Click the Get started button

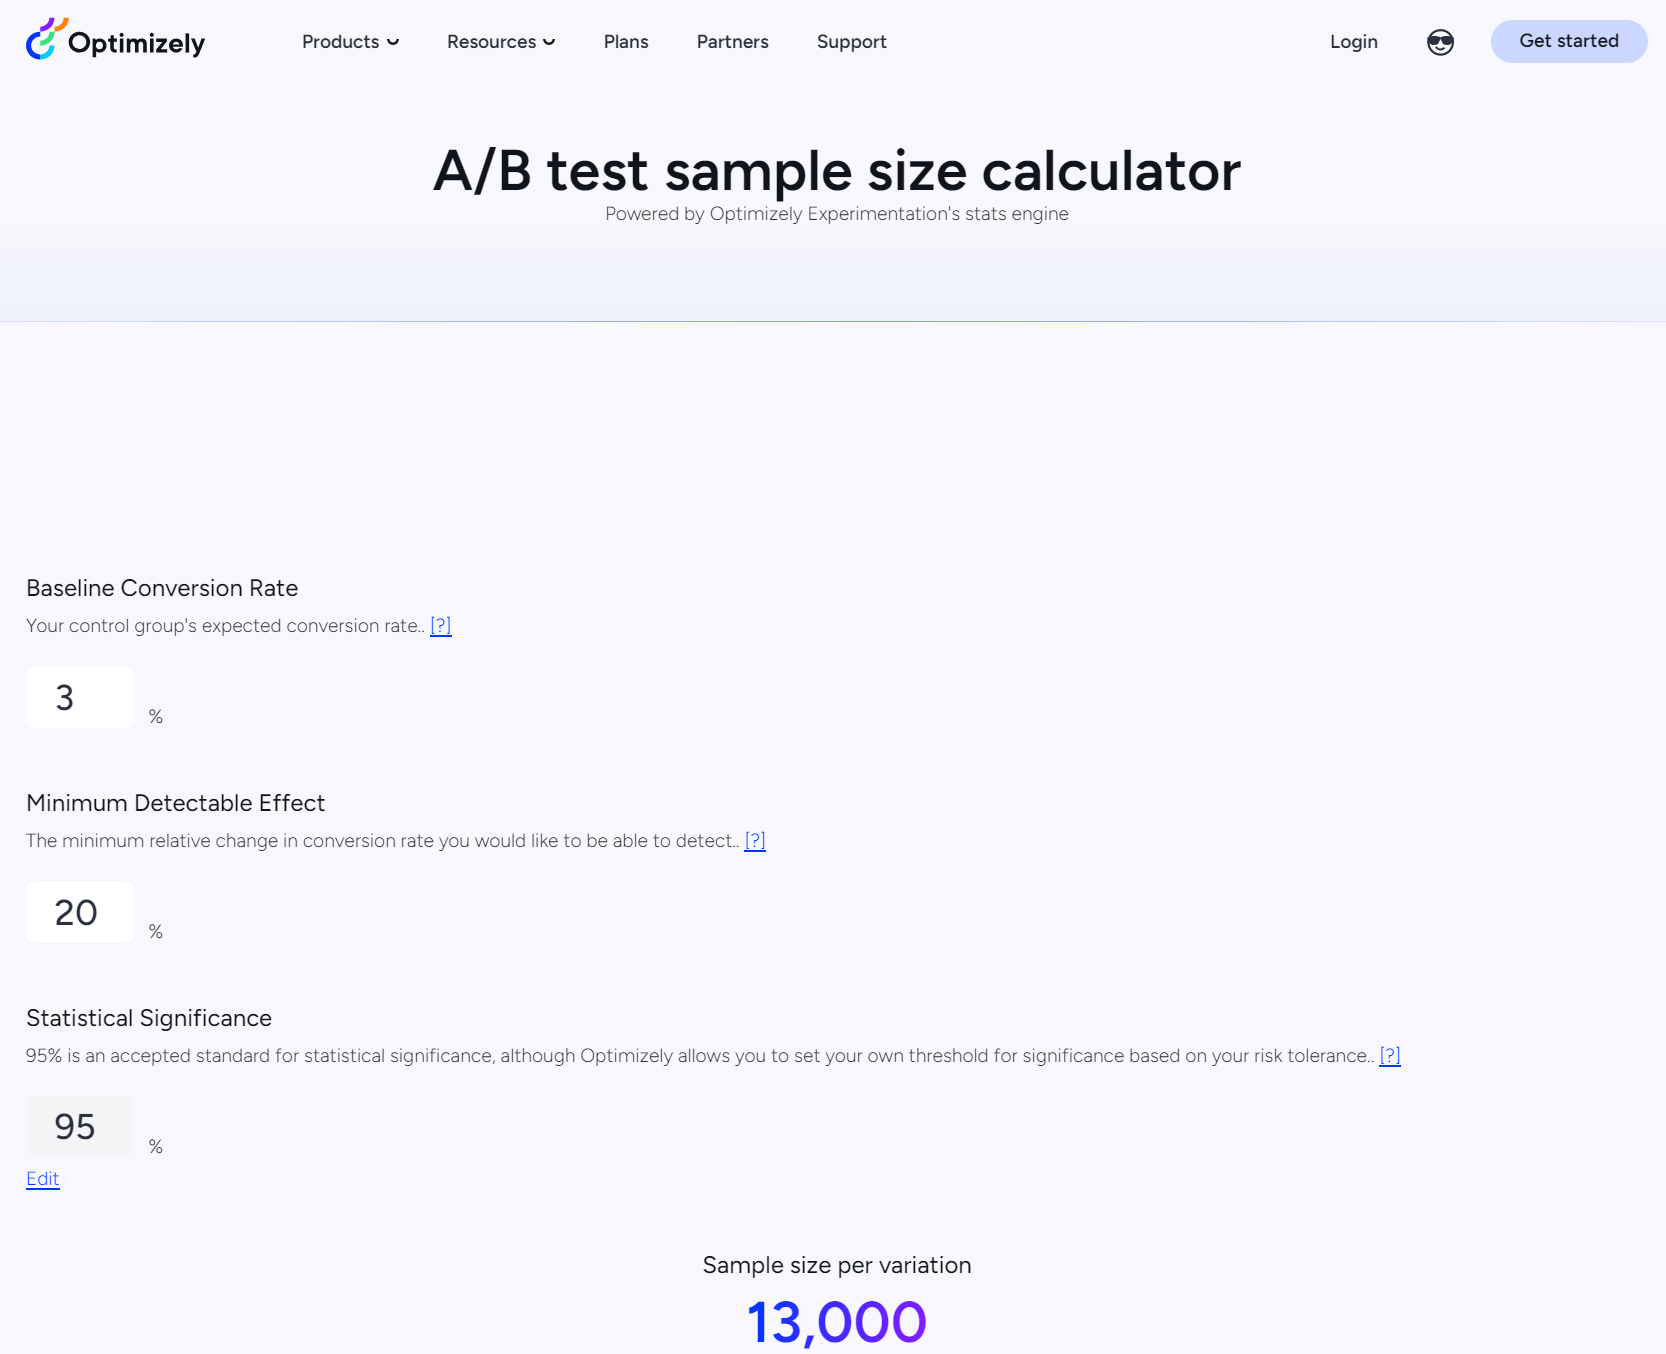(1569, 41)
